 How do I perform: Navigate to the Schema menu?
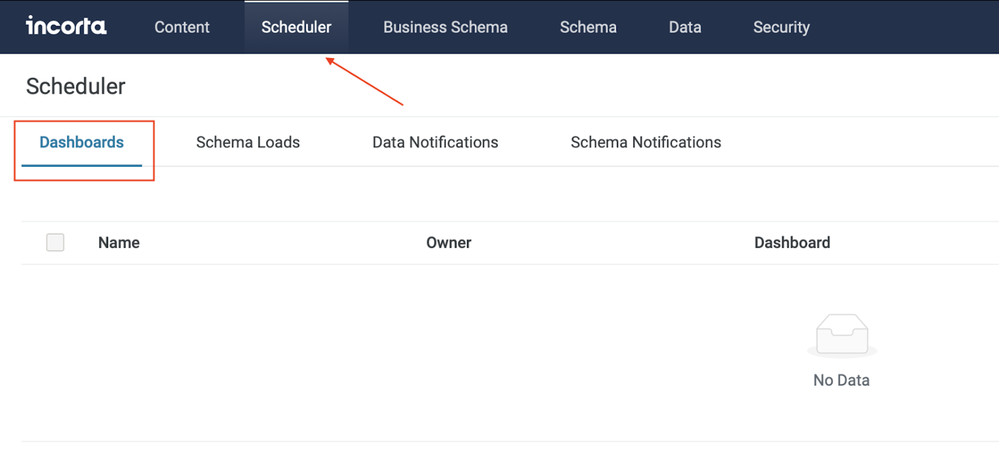click(x=588, y=27)
